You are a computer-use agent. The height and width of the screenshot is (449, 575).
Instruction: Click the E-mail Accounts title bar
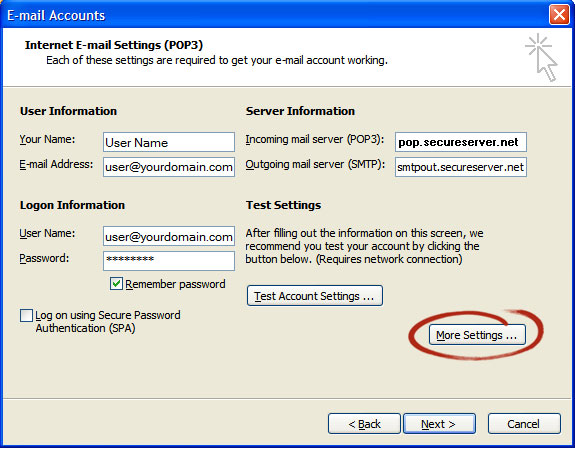275,15
